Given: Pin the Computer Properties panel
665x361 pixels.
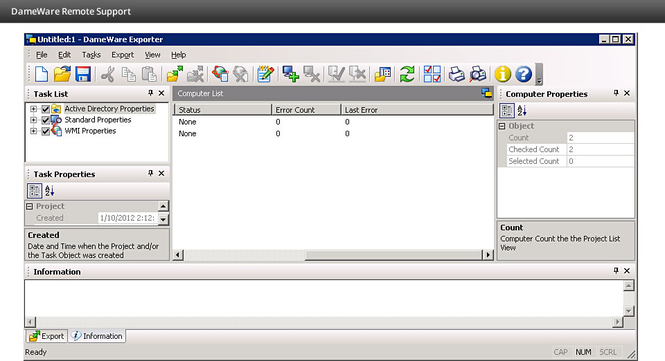Looking at the screenshot, I should [616, 93].
